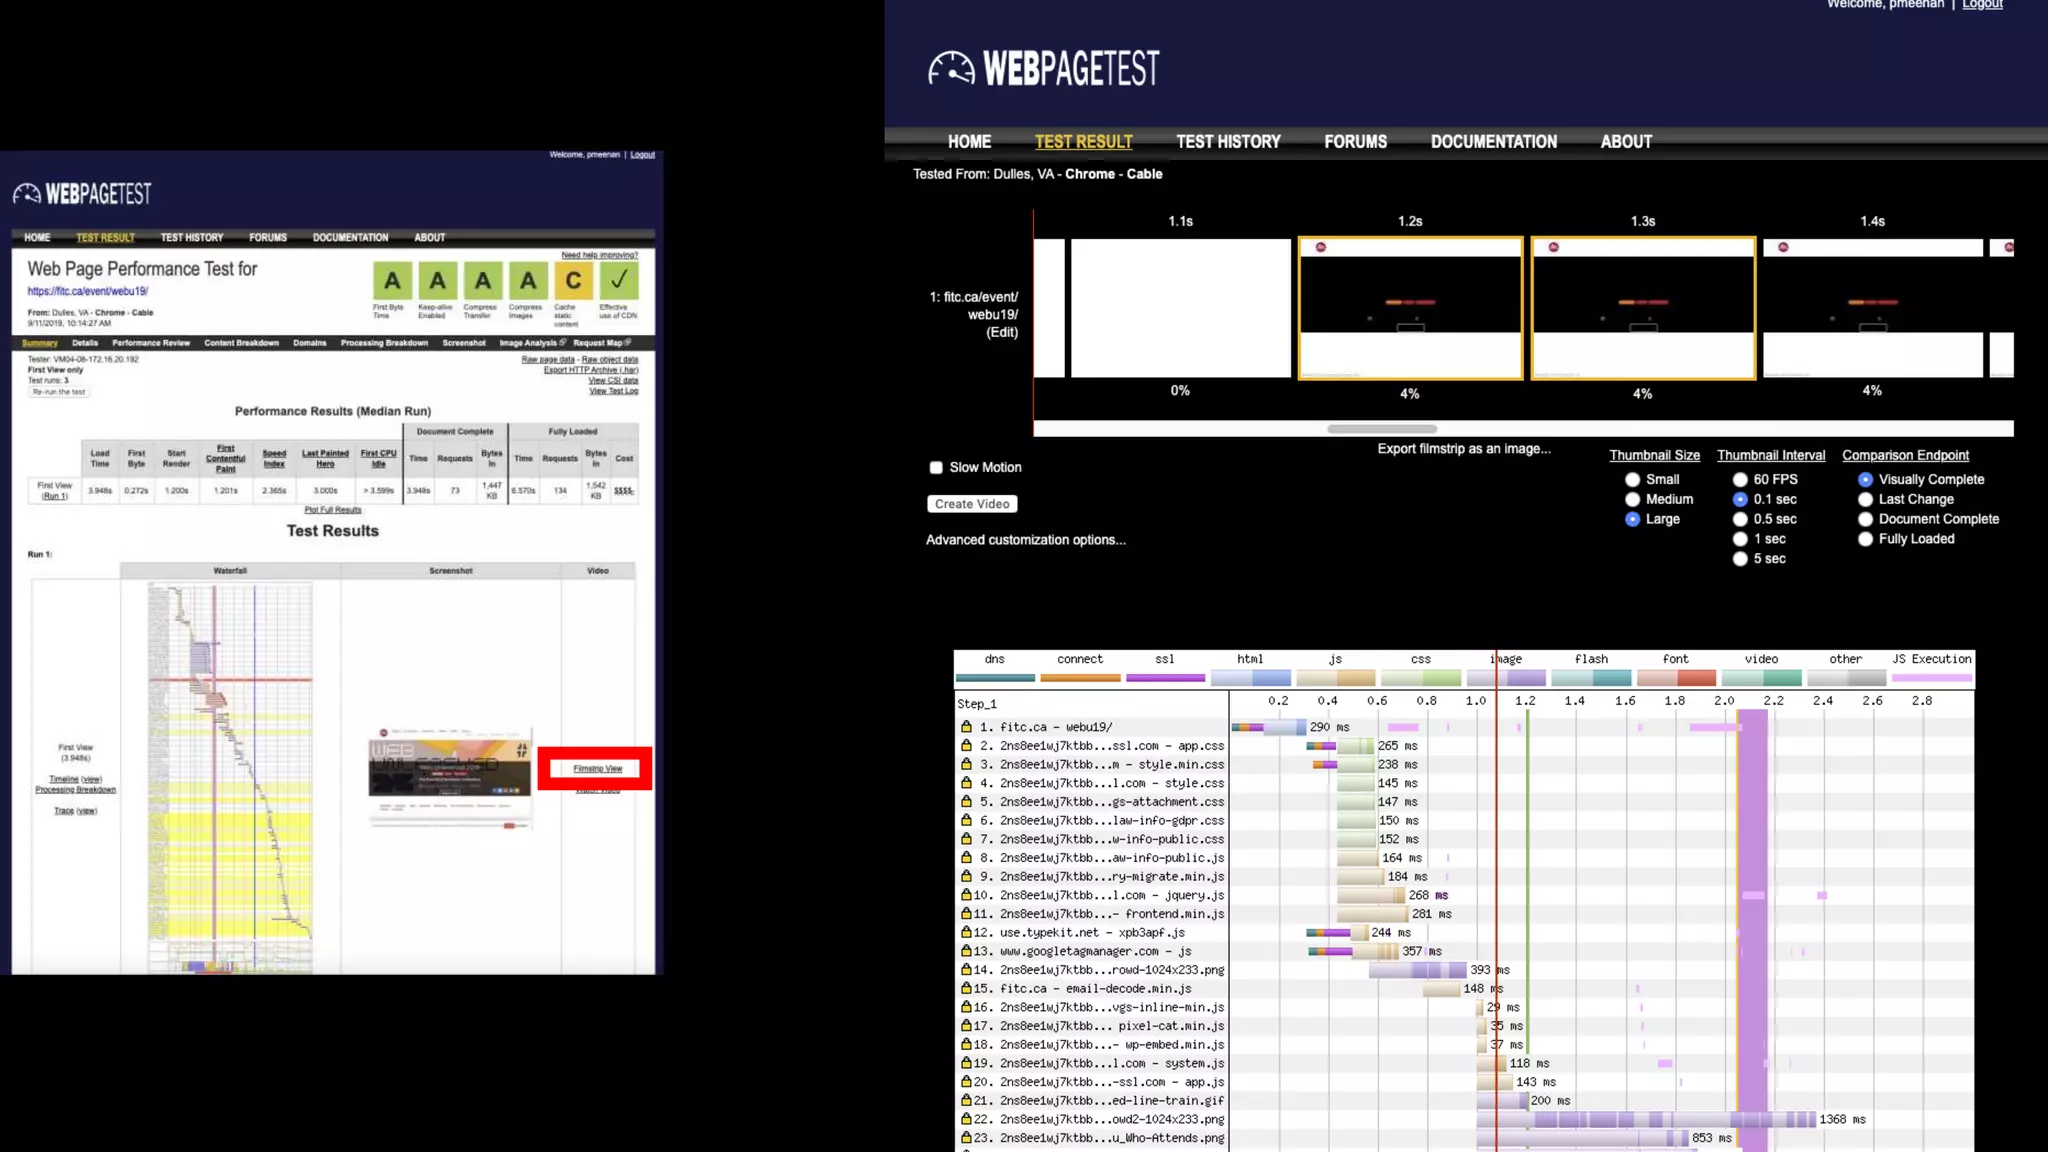Expand Advanced customization options
2048x1152 pixels.
1025,540
